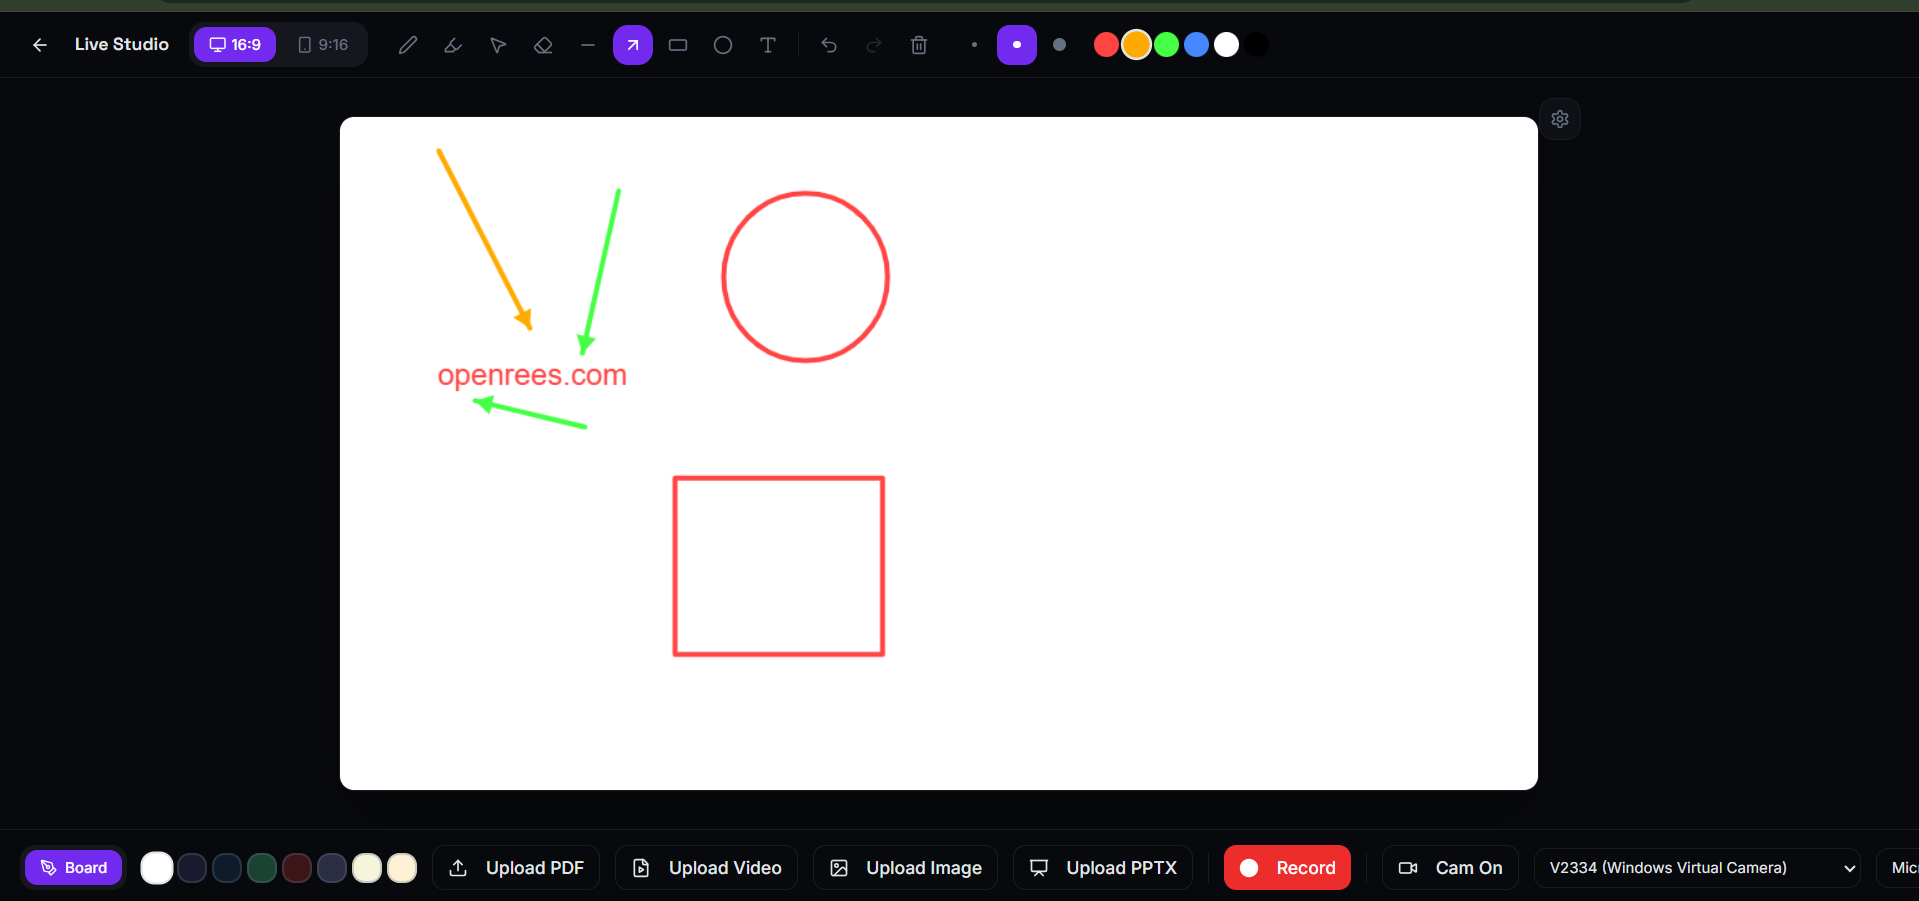The image size is (1919, 901).
Task: Clear the board with trash icon
Action: [x=919, y=45]
